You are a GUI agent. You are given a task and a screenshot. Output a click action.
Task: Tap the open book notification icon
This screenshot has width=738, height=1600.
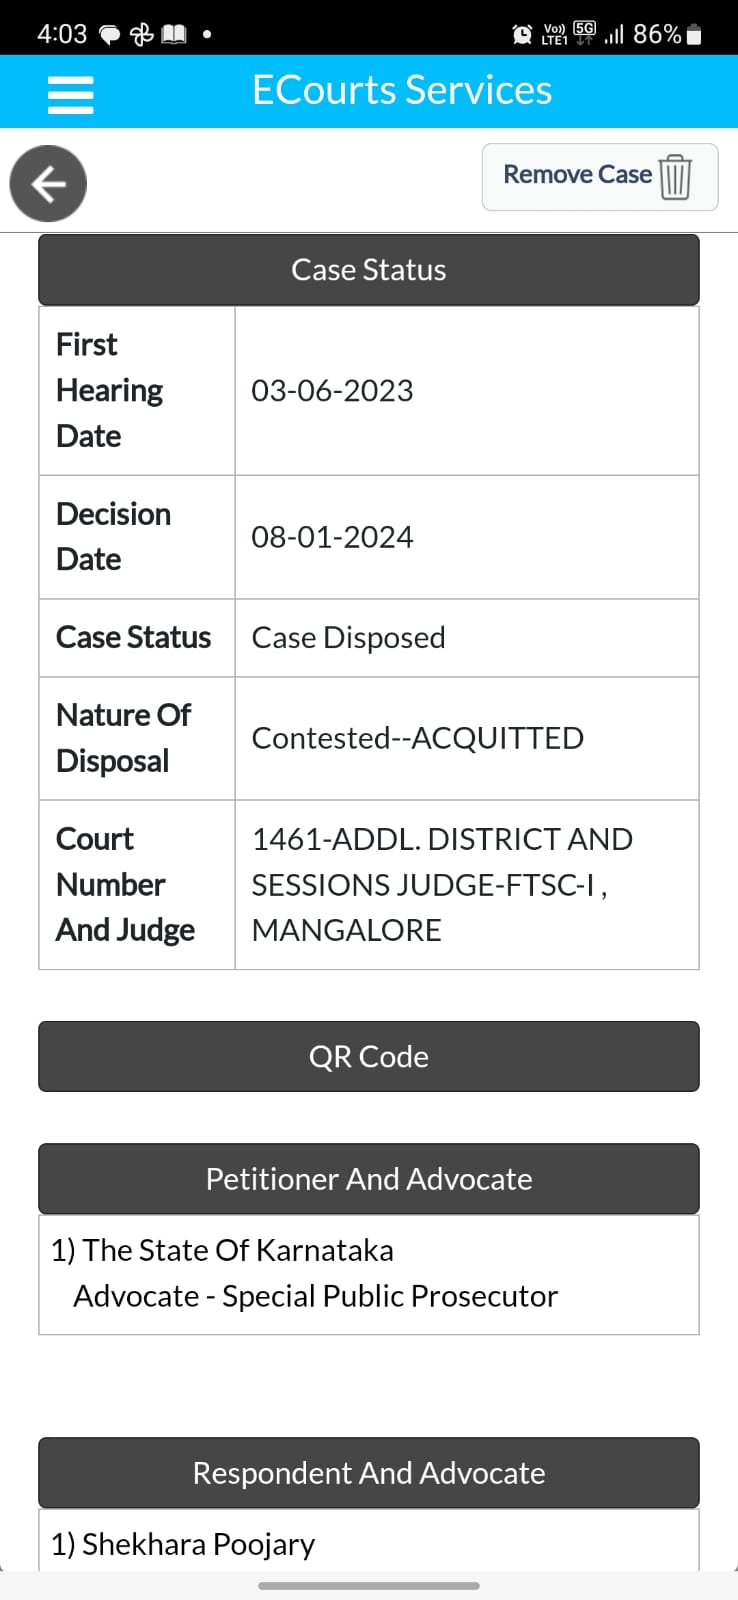pos(174,35)
